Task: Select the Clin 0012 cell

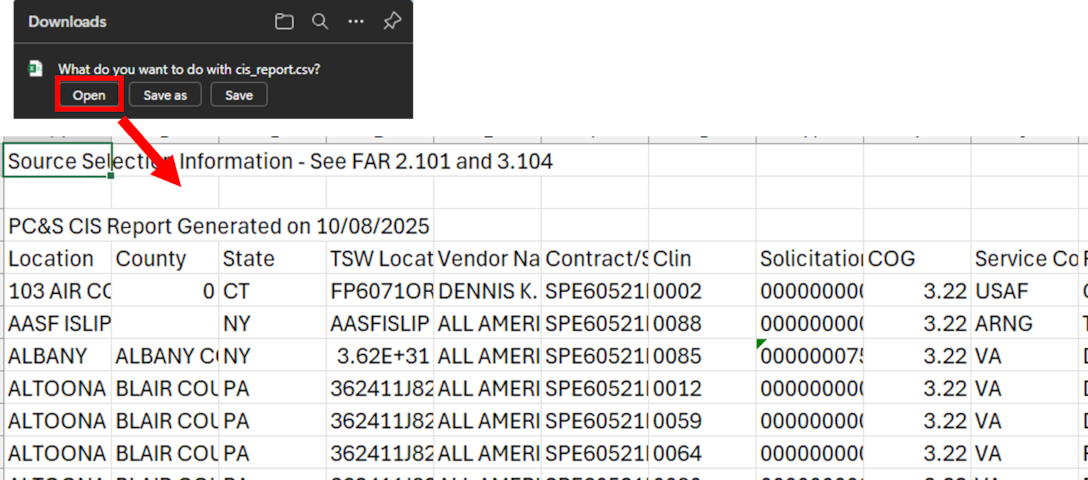Action: pos(702,388)
